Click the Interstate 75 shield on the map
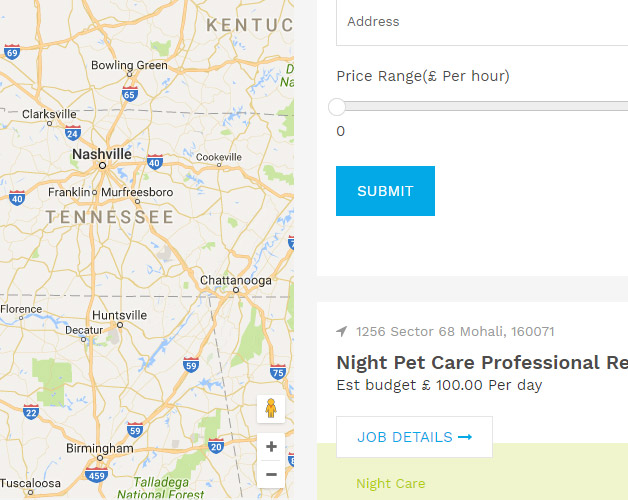Screen dimensions: 628x500 [x=278, y=371]
